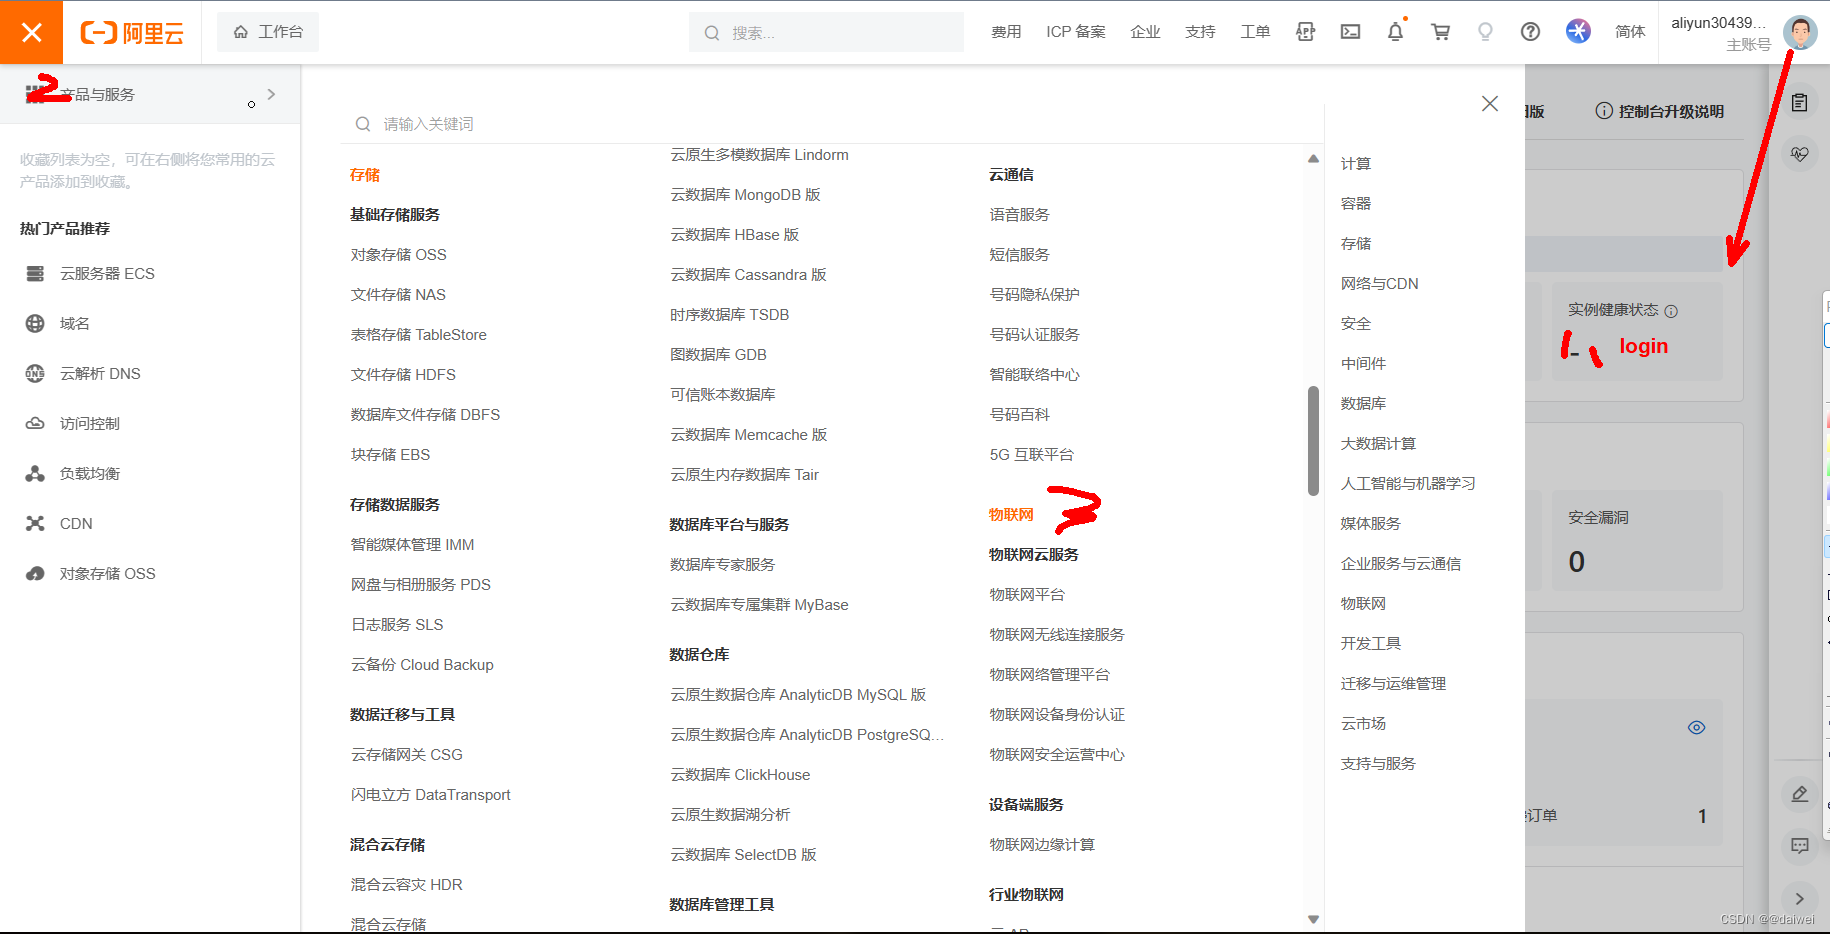Image resolution: width=1830 pixels, height=934 pixels.
Task: Open the 工作台 workbench
Action: (x=268, y=32)
